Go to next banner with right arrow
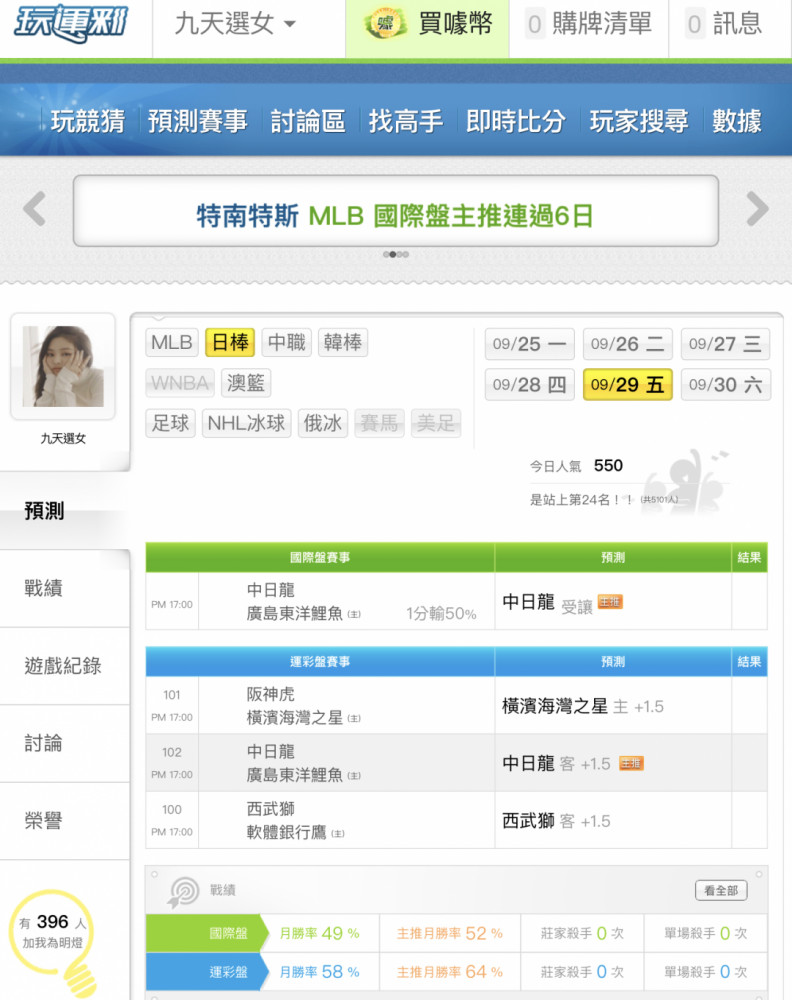Image resolution: width=792 pixels, height=1000 pixels. 757,209
